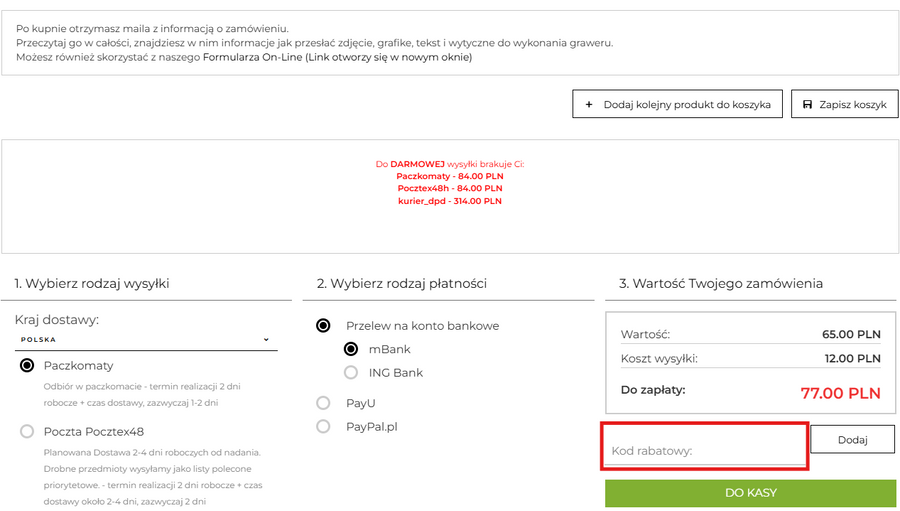Viewport: 900px width, 511px height.
Task: Click the Wybierz rodzaj płatności heading
Action: tap(401, 283)
